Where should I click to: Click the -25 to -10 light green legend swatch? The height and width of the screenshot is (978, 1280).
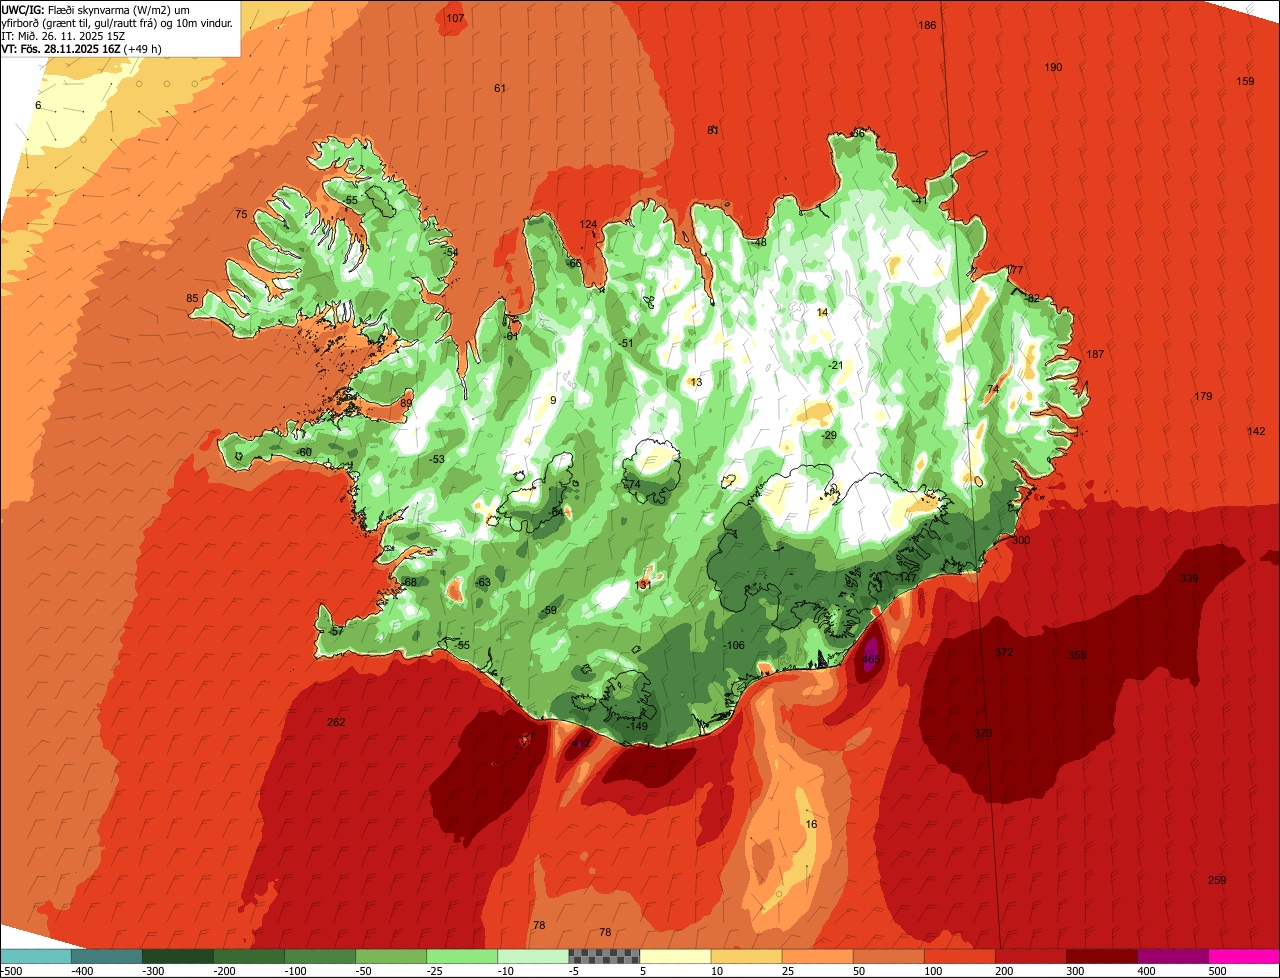click(x=462, y=956)
